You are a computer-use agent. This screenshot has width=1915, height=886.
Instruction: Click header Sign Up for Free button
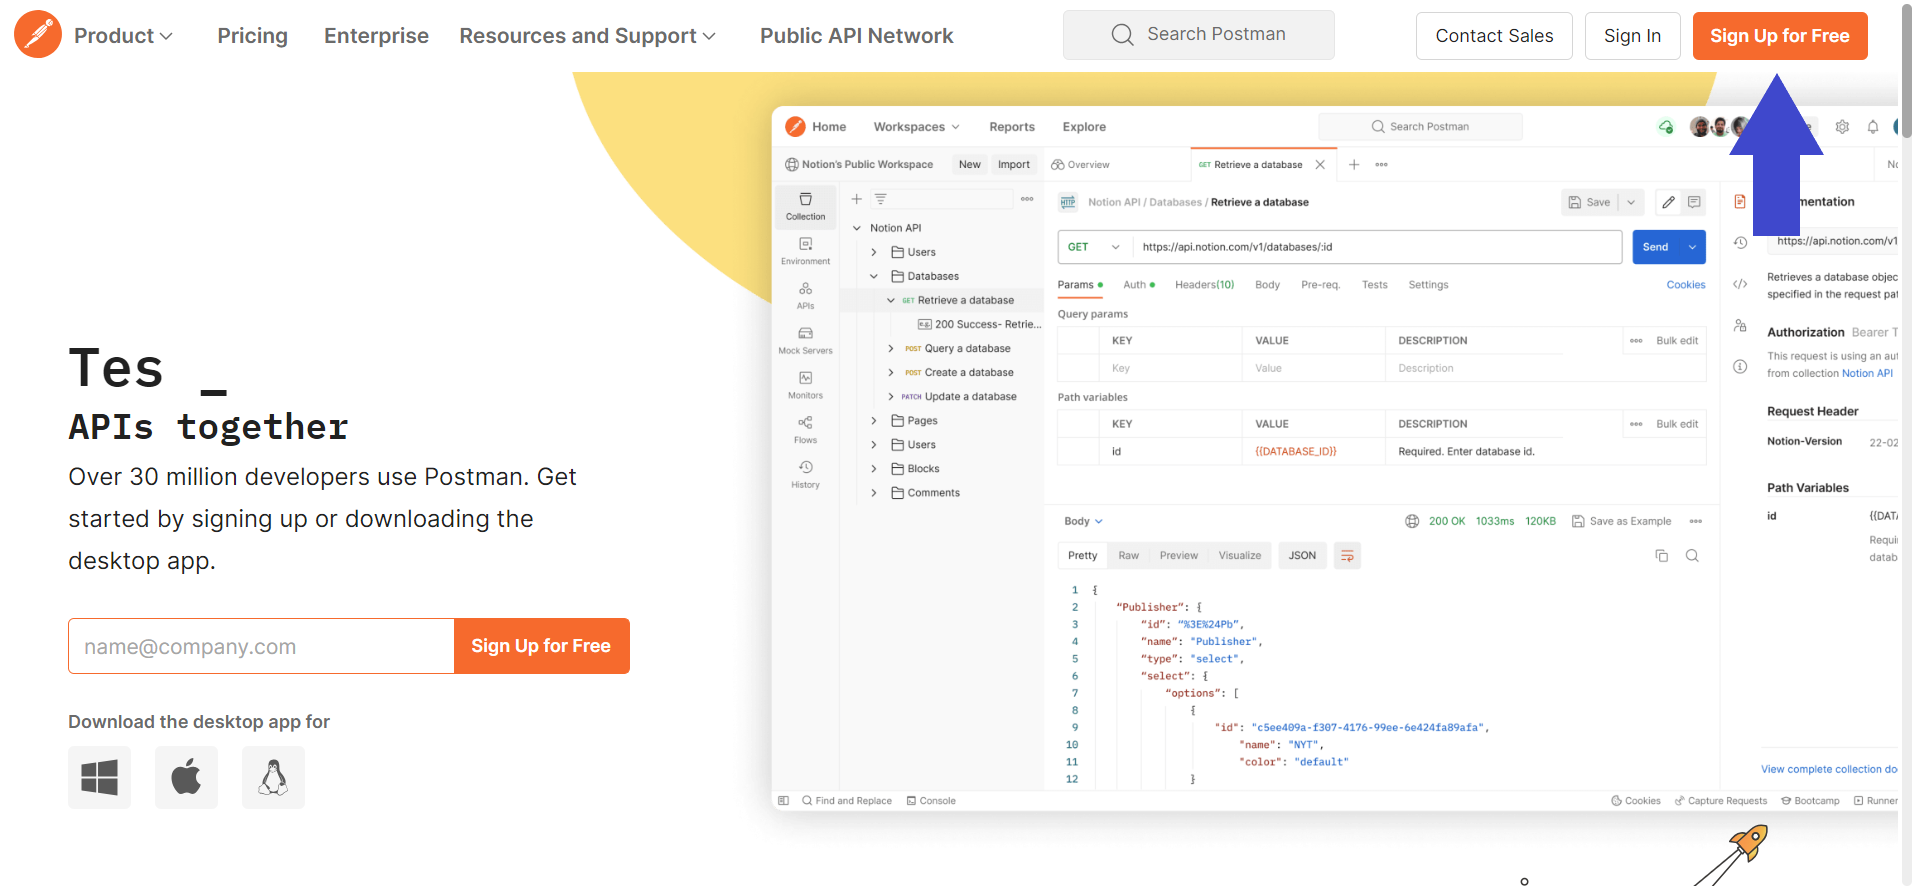(x=1780, y=36)
